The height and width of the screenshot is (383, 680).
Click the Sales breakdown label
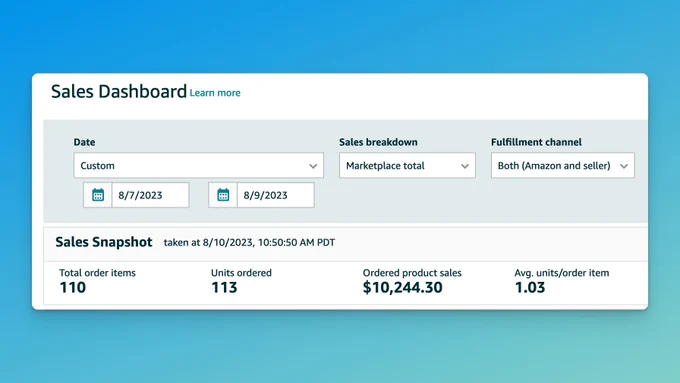tap(378, 142)
